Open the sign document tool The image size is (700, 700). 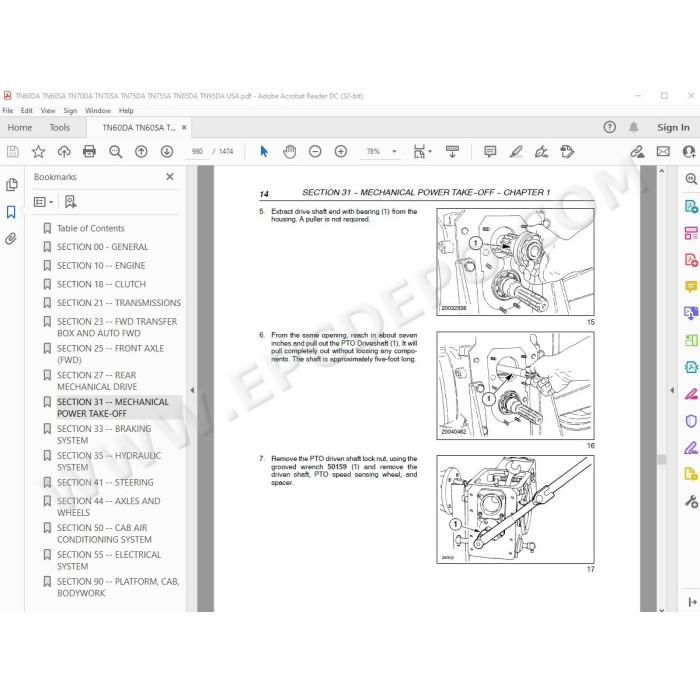click(542, 152)
